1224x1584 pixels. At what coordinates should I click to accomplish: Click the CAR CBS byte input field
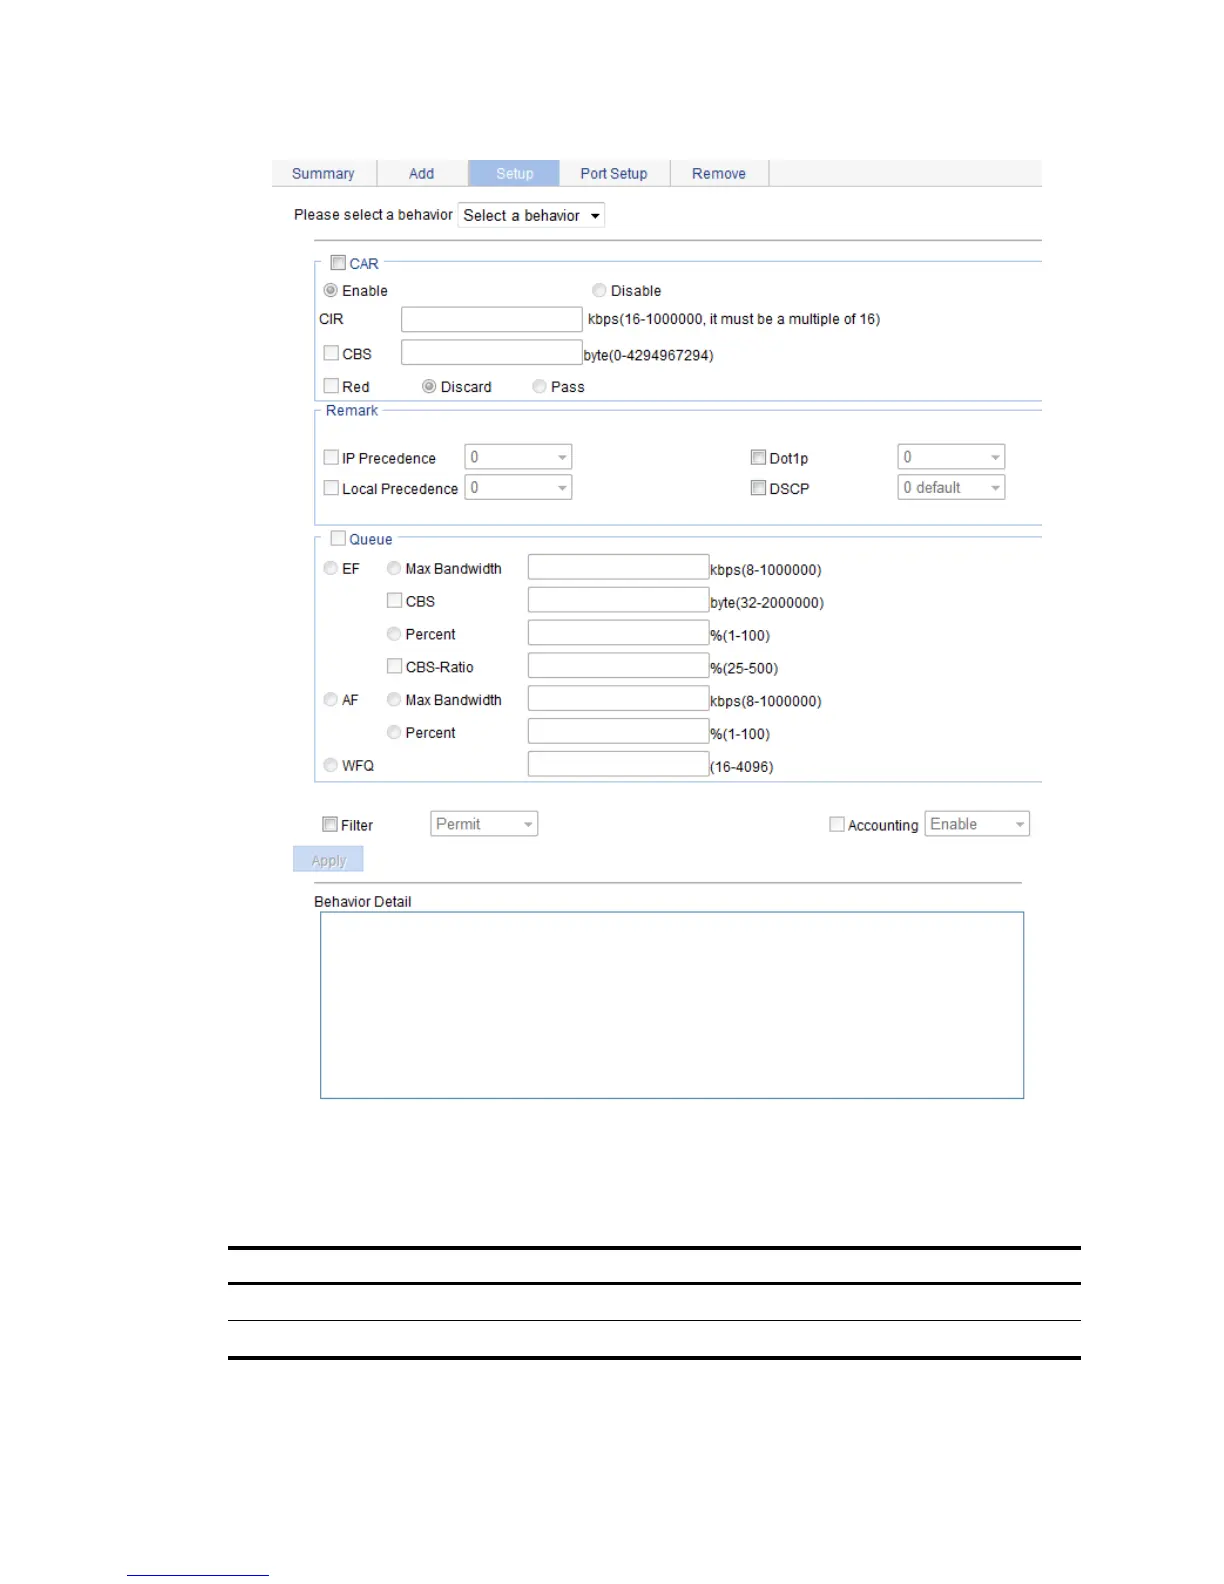491,352
